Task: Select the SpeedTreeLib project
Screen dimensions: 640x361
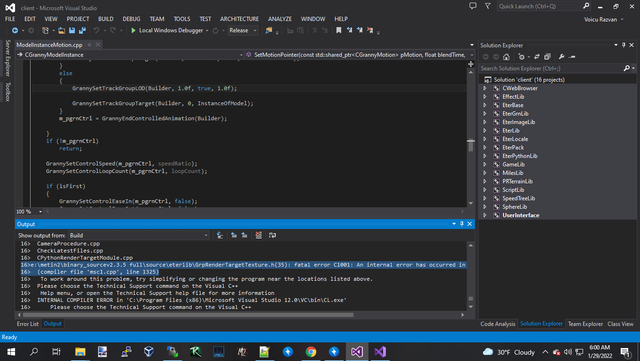Action: tap(518, 198)
